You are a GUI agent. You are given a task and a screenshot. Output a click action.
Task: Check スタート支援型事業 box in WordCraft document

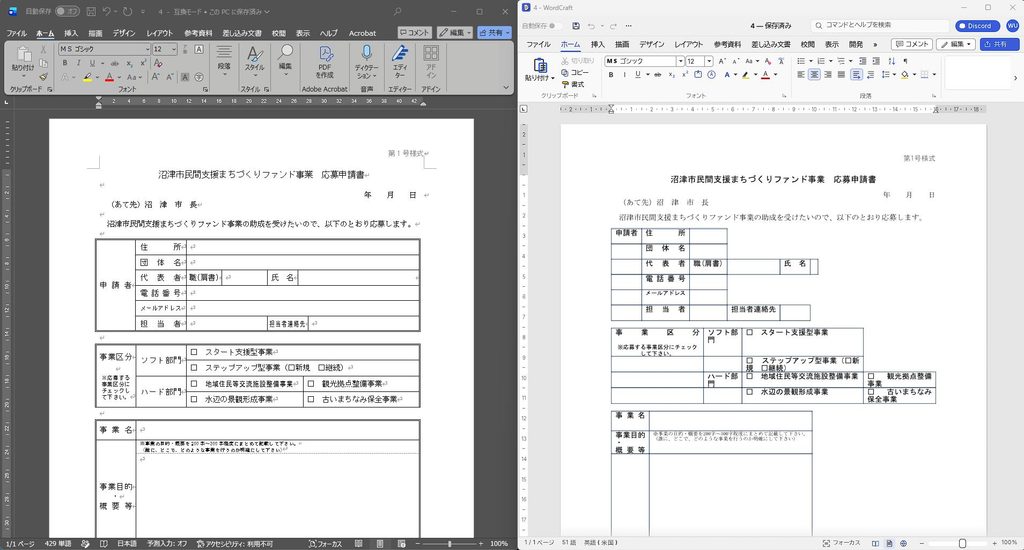click(x=750, y=332)
